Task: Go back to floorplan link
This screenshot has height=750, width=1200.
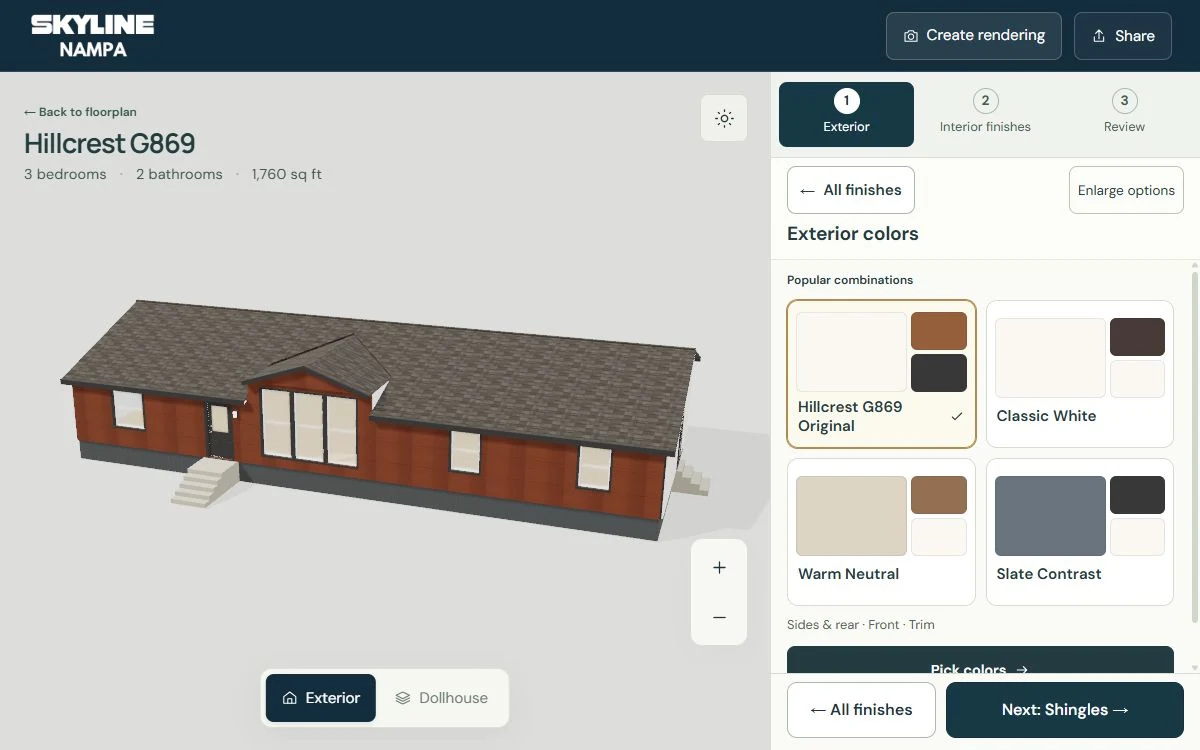Action: (80, 112)
